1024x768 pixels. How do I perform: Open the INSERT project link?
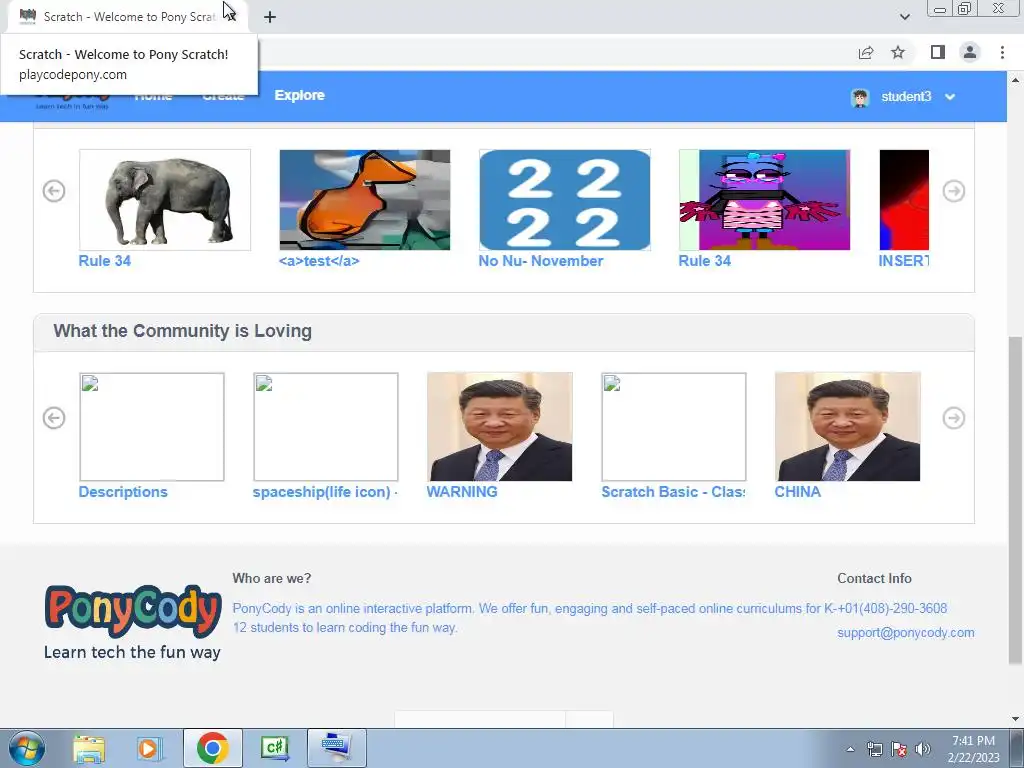click(904, 261)
